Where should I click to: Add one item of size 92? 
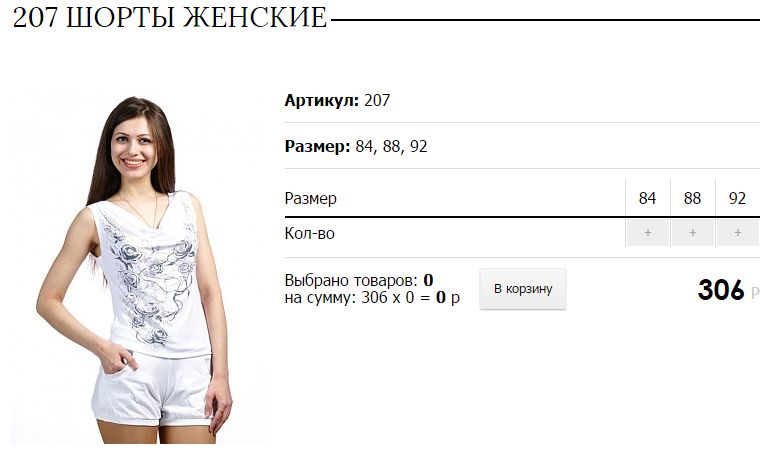tap(738, 233)
